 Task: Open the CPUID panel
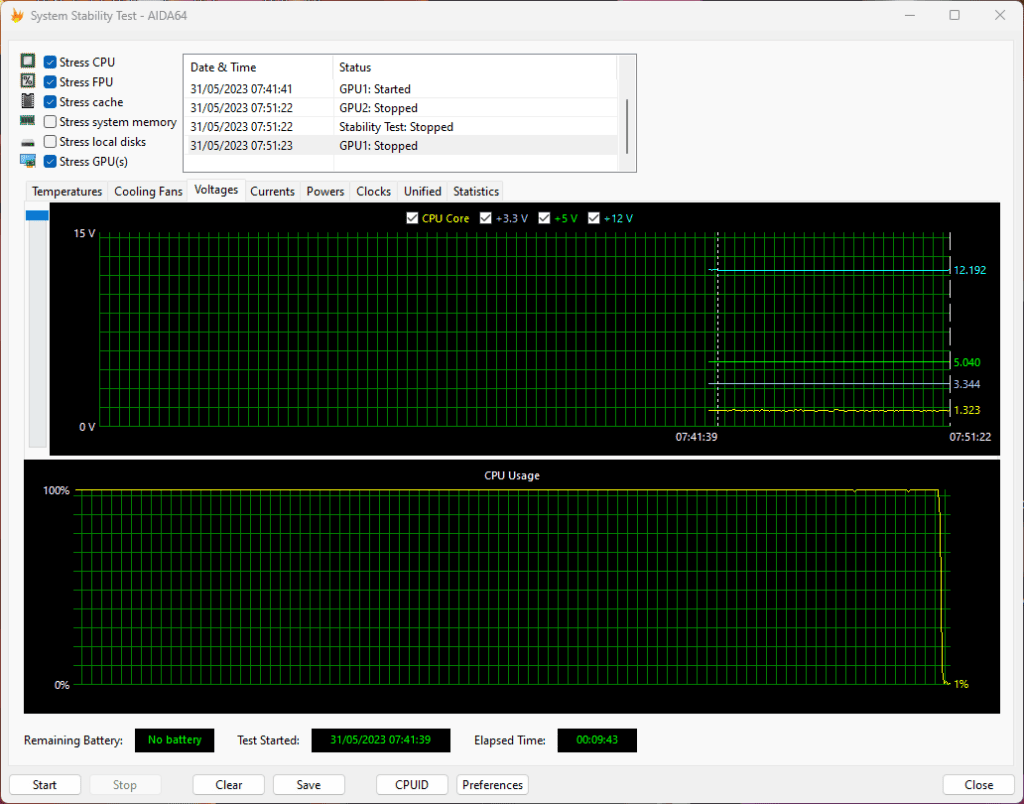tap(412, 784)
